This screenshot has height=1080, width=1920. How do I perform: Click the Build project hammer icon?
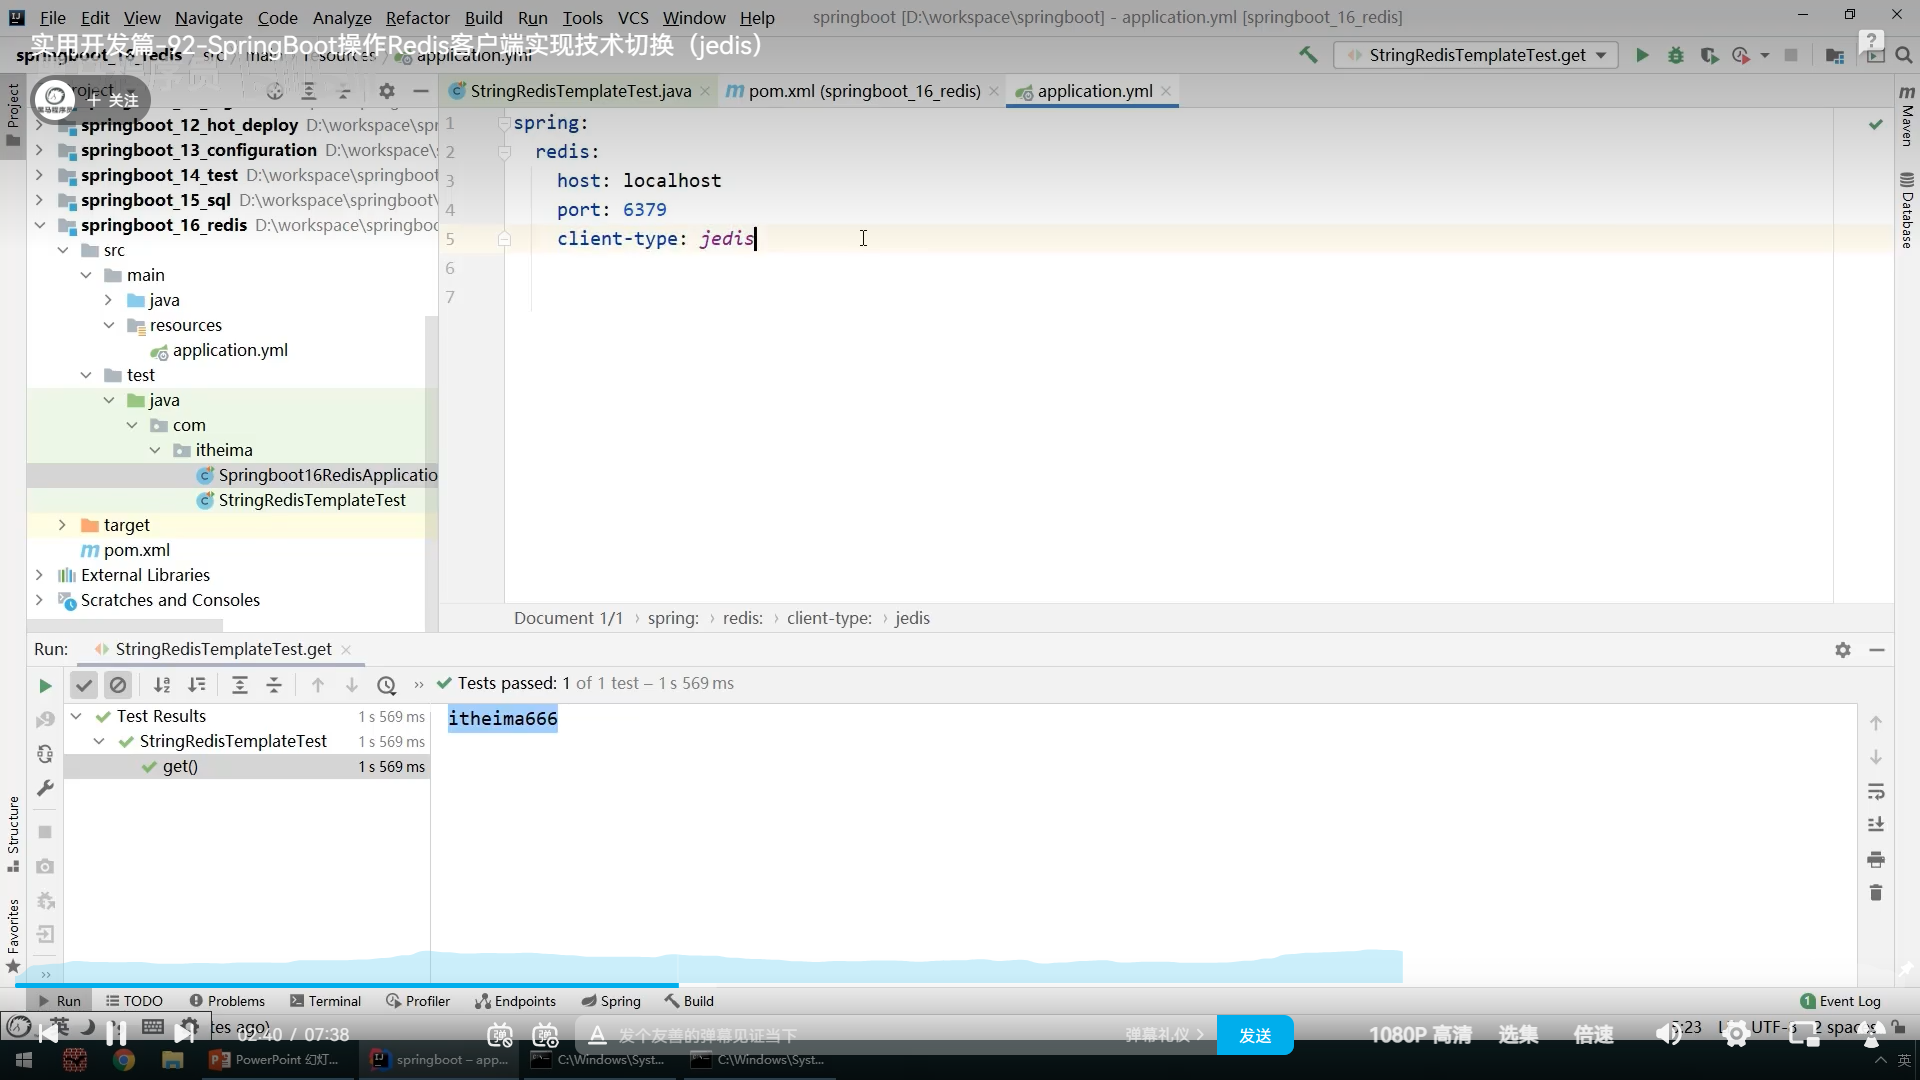pyautogui.click(x=1308, y=55)
